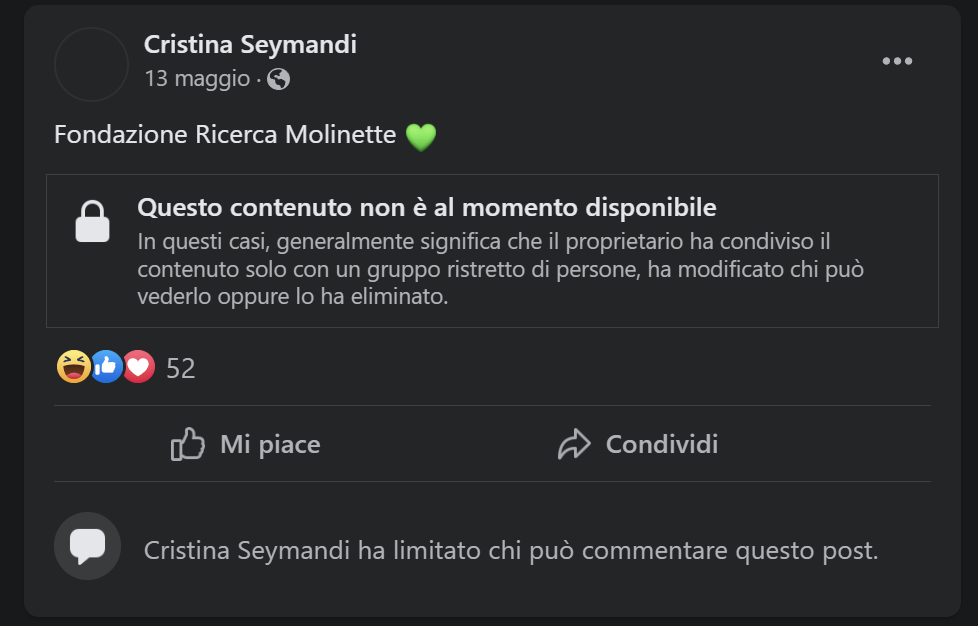Click the 'Questo contenuto non è al momento disponibile' heading
Screen dimensions: 978x626
(x=427, y=208)
